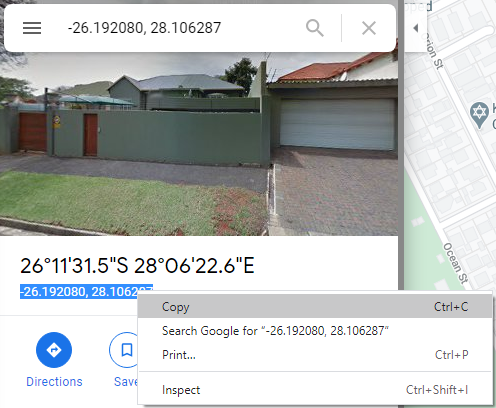496x408 pixels.
Task: Click the Directions text label
Action: [x=54, y=382]
